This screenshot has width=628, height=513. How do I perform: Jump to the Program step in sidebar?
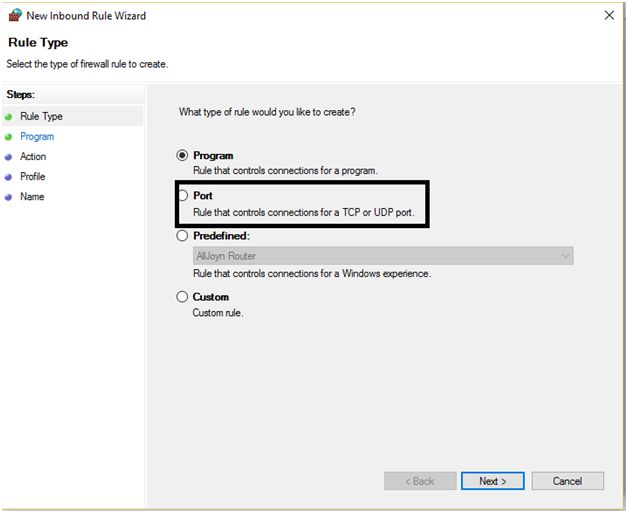point(37,137)
